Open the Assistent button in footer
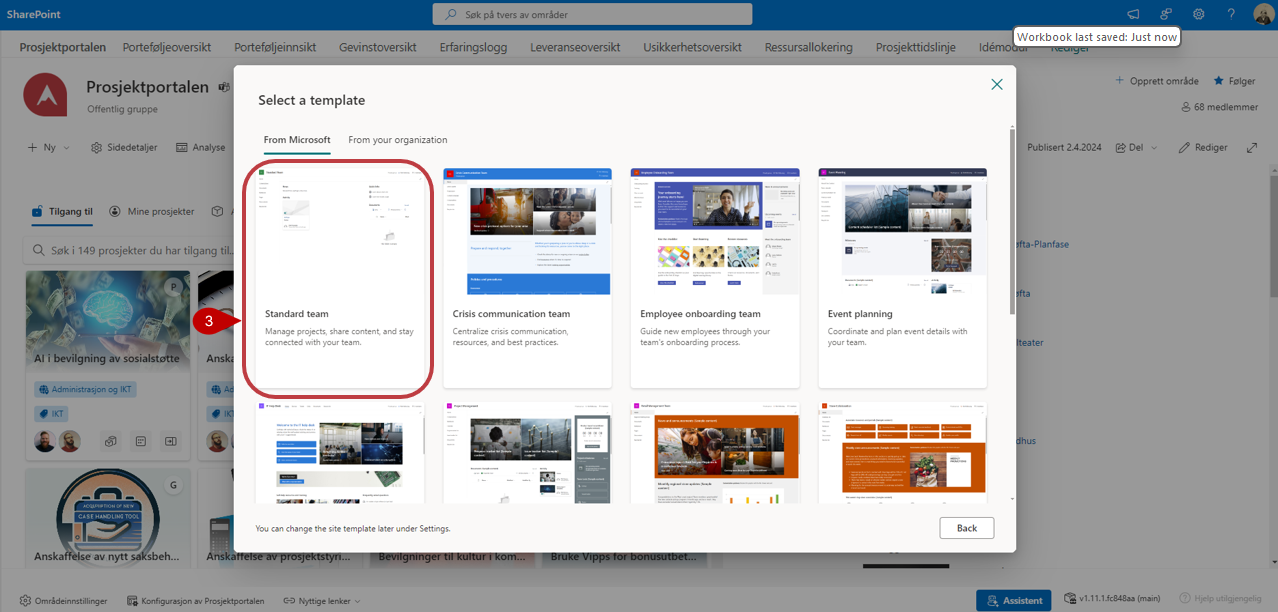 coord(1014,601)
